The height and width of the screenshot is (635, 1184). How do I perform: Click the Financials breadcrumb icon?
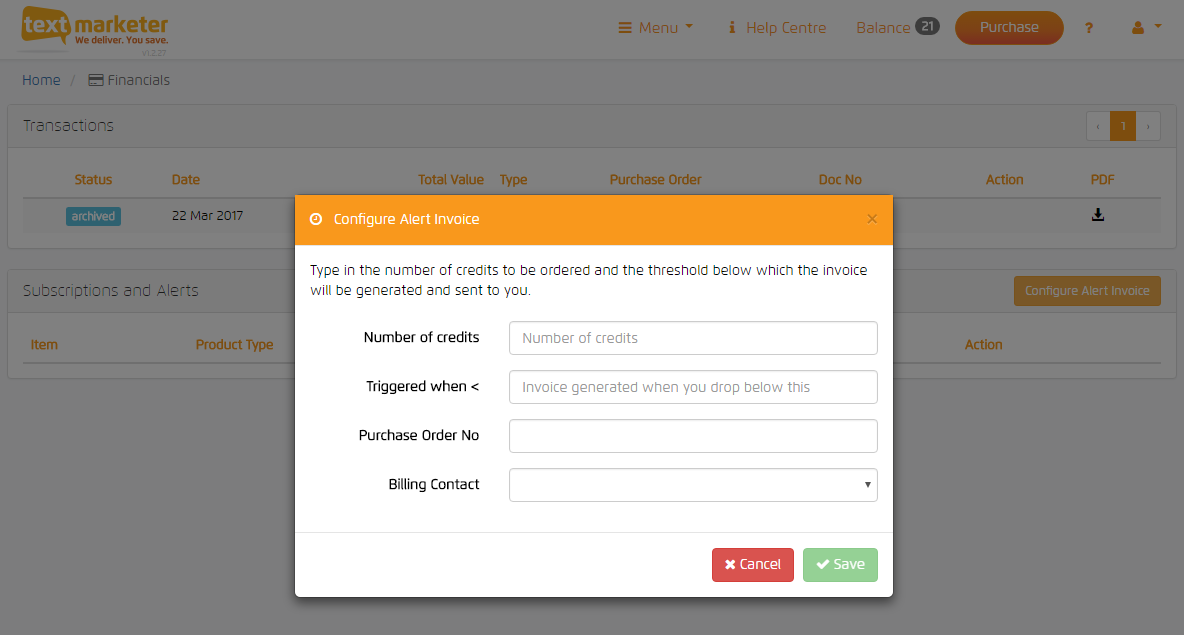[95, 79]
